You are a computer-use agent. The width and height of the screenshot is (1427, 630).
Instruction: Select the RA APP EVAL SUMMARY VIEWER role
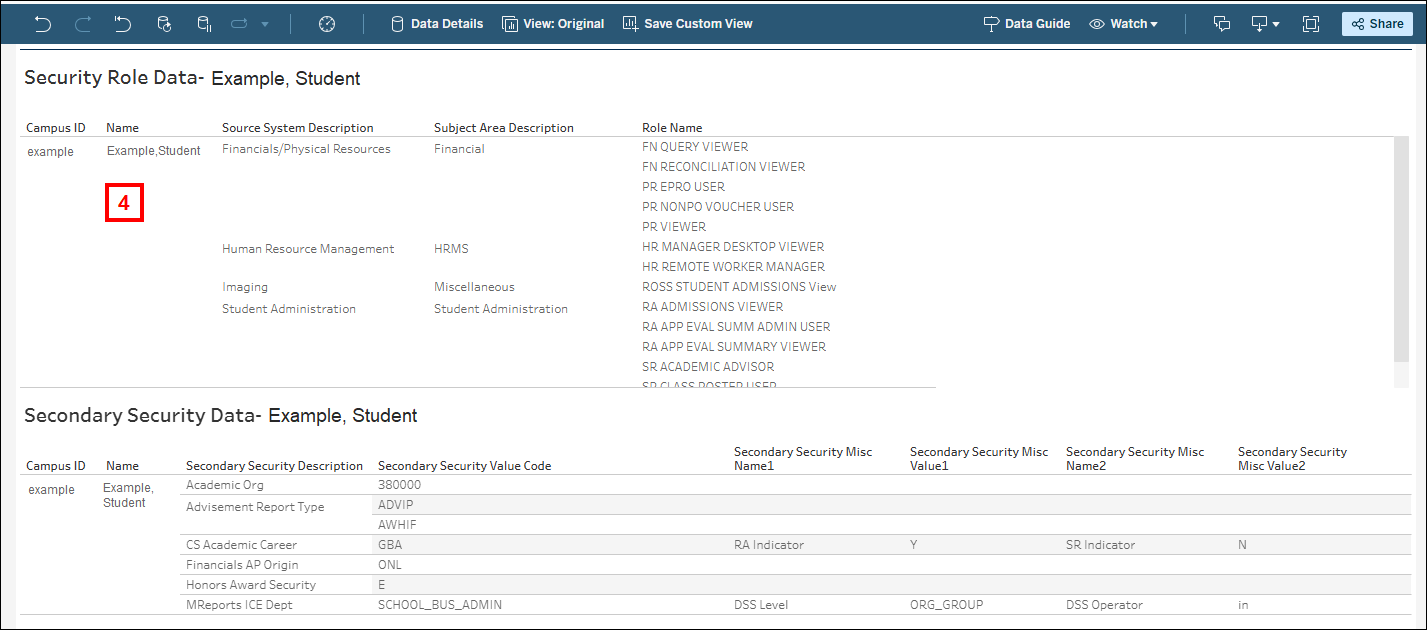coord(734,347)
